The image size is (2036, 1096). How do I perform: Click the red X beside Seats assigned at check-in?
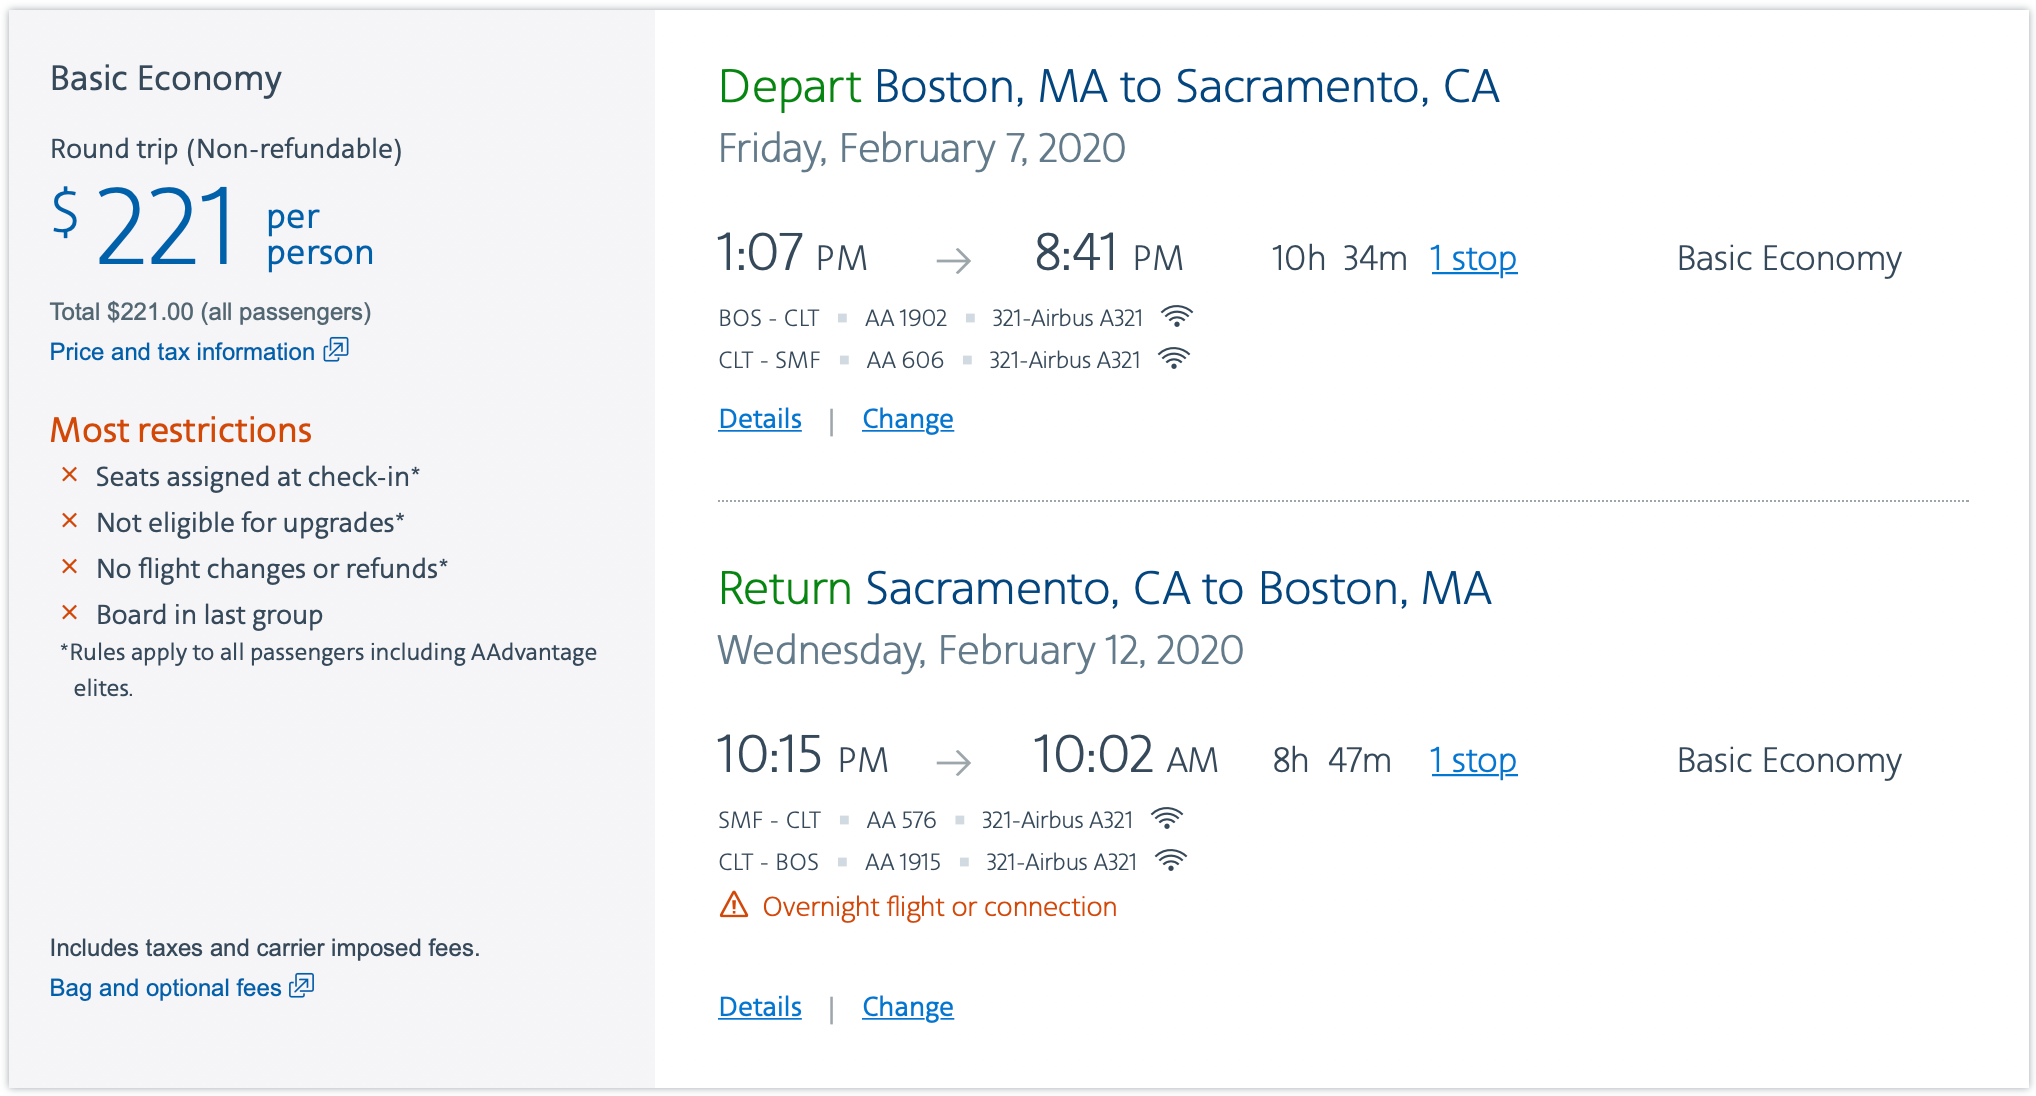70,475
